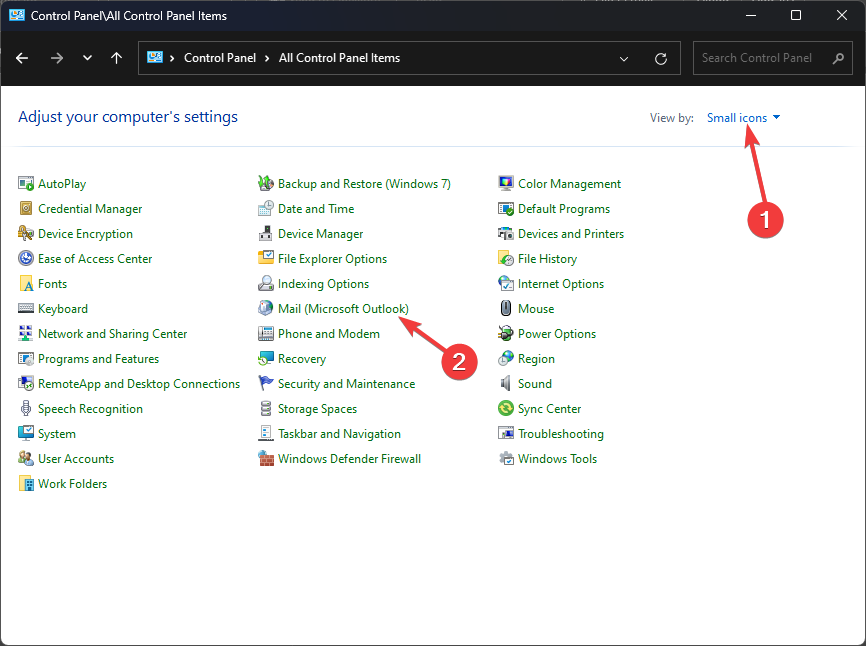Click the Work Folders icon

click(26, 483)
